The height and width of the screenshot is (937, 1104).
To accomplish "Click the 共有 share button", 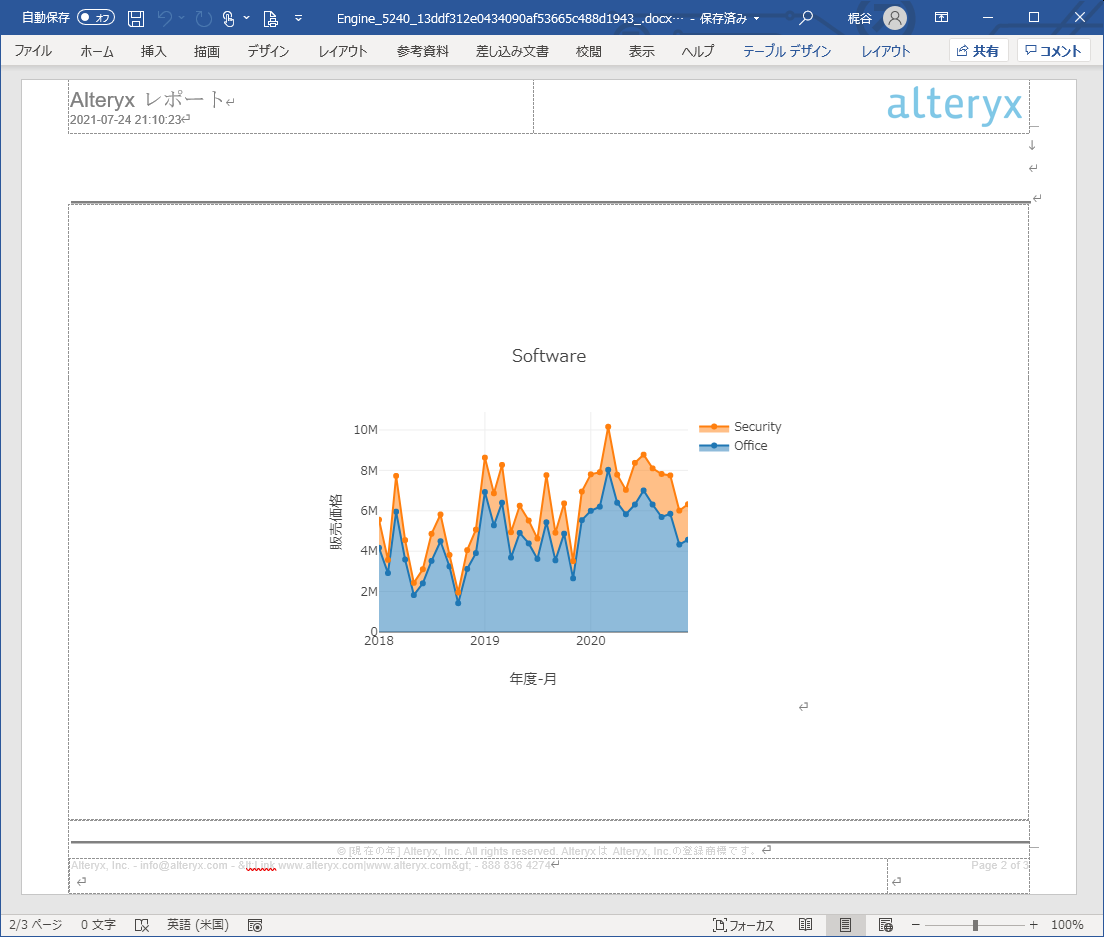I will pyautogui.click(x=978, y=51).
